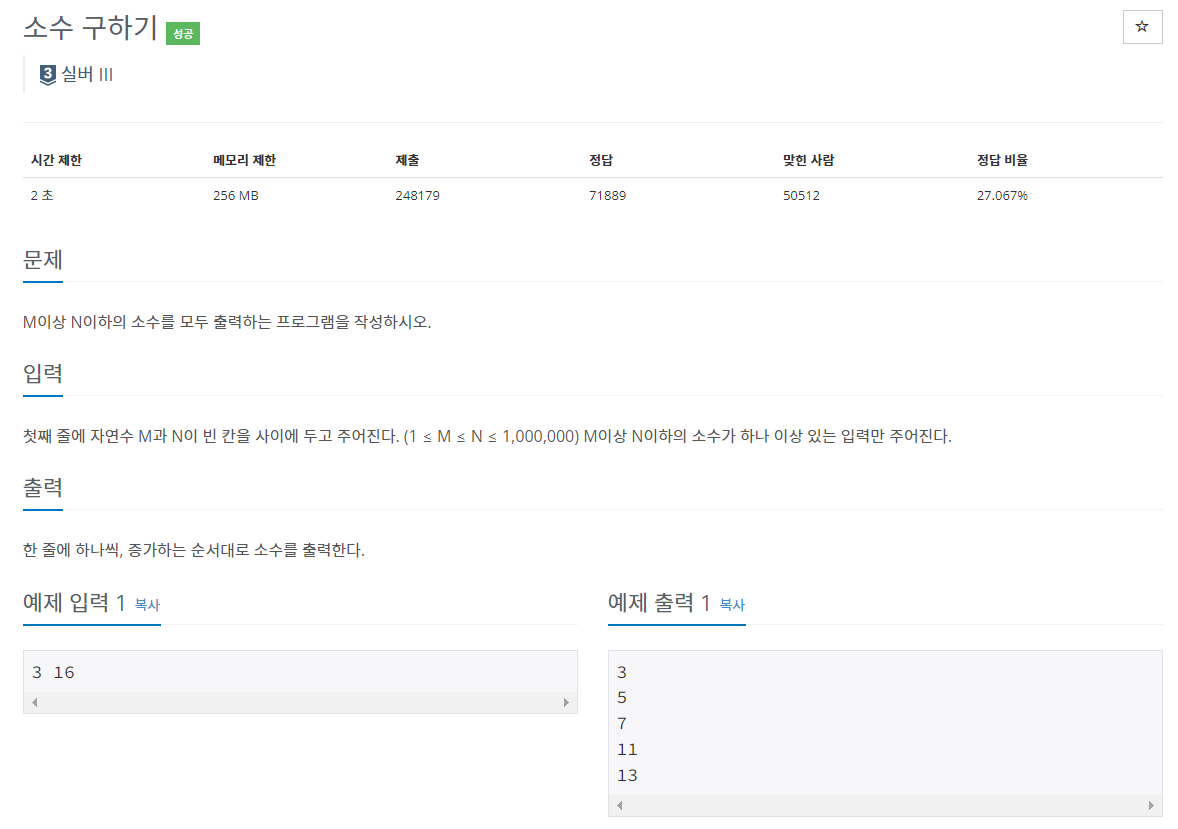Click the 정답 column header
Screen dimensions: 1178x829
[x=601, y=160]
